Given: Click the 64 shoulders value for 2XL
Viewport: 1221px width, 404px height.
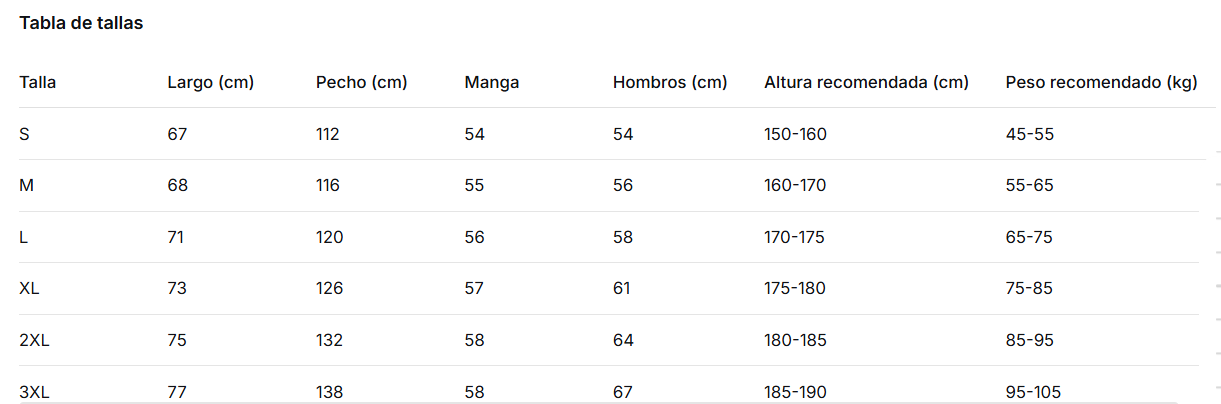Looking at the screenshot, I should 623,340.
